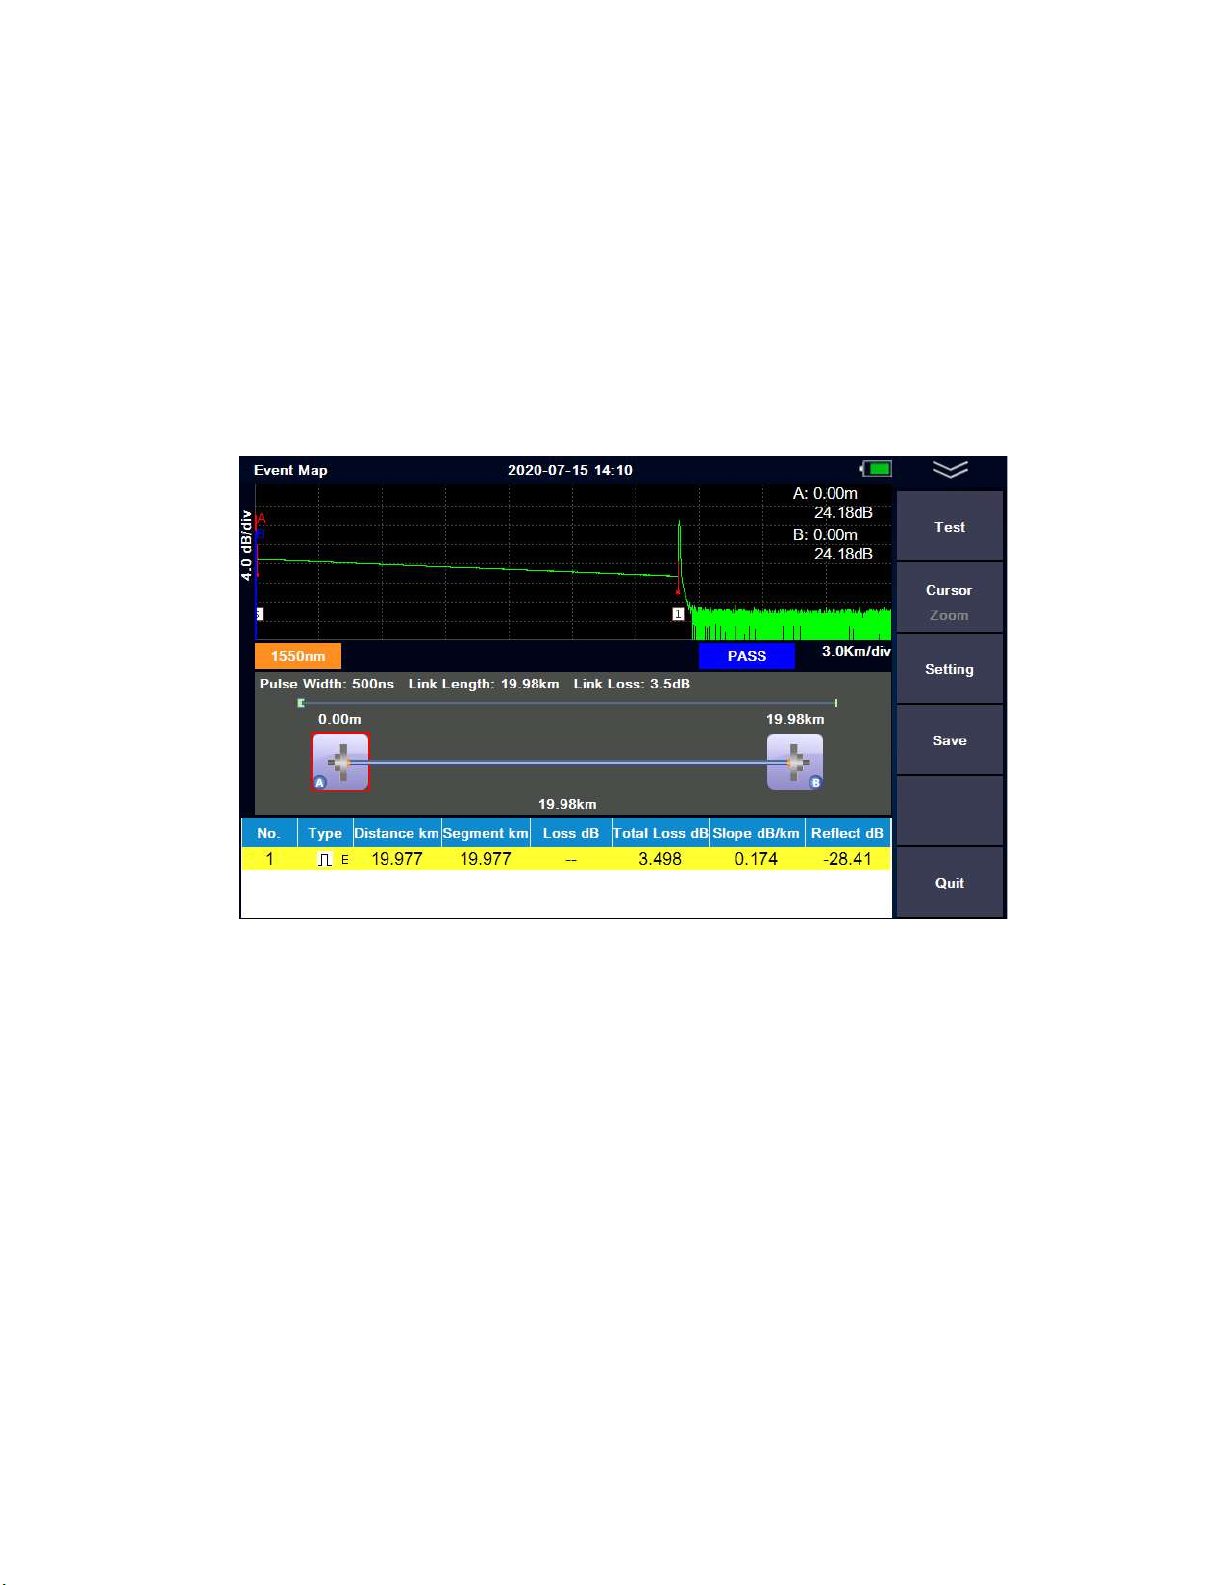
Task: Click the Segment value 19.977
Action: pyautogui.click(x=485, y=859)
